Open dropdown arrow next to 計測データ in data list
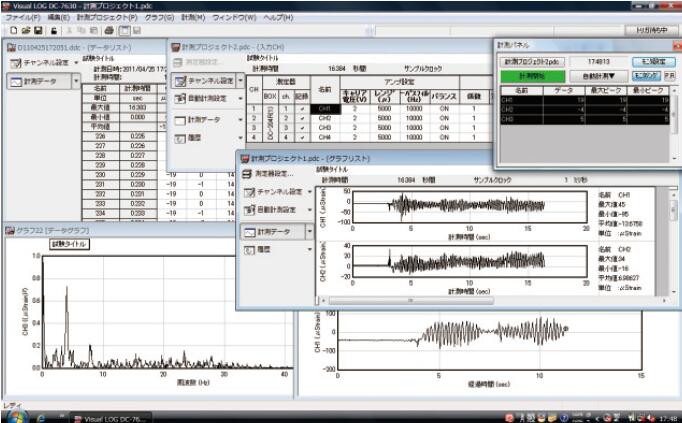The width and height of the screenshot is (682, 423). coord(76,81)
